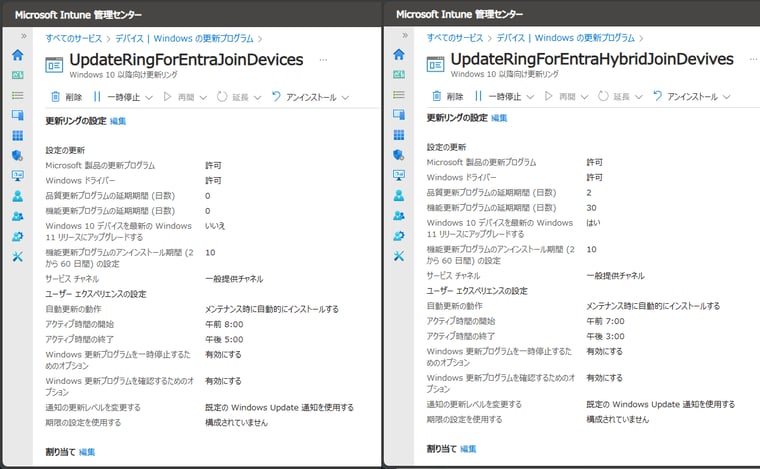Screen dimensions: 760x469
Task: Open Reports monitor icon in left sidebar
Action: point(17,175)
